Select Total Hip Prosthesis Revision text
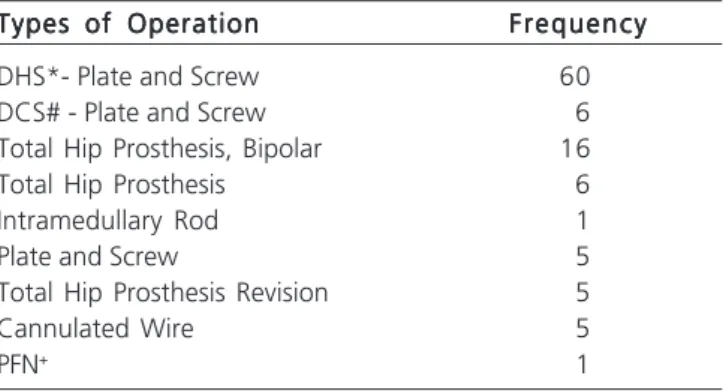Image resolution: width=723 pixels, height=391 pixels. 164,293
